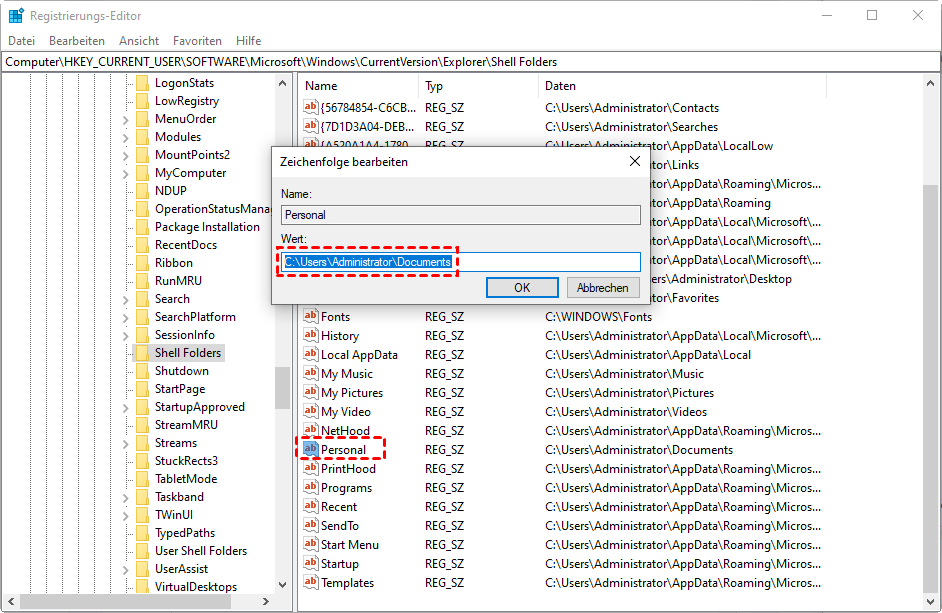Sort values by the Daten column header
Viewport: 942px width, 613px height.
coord(682,86)
